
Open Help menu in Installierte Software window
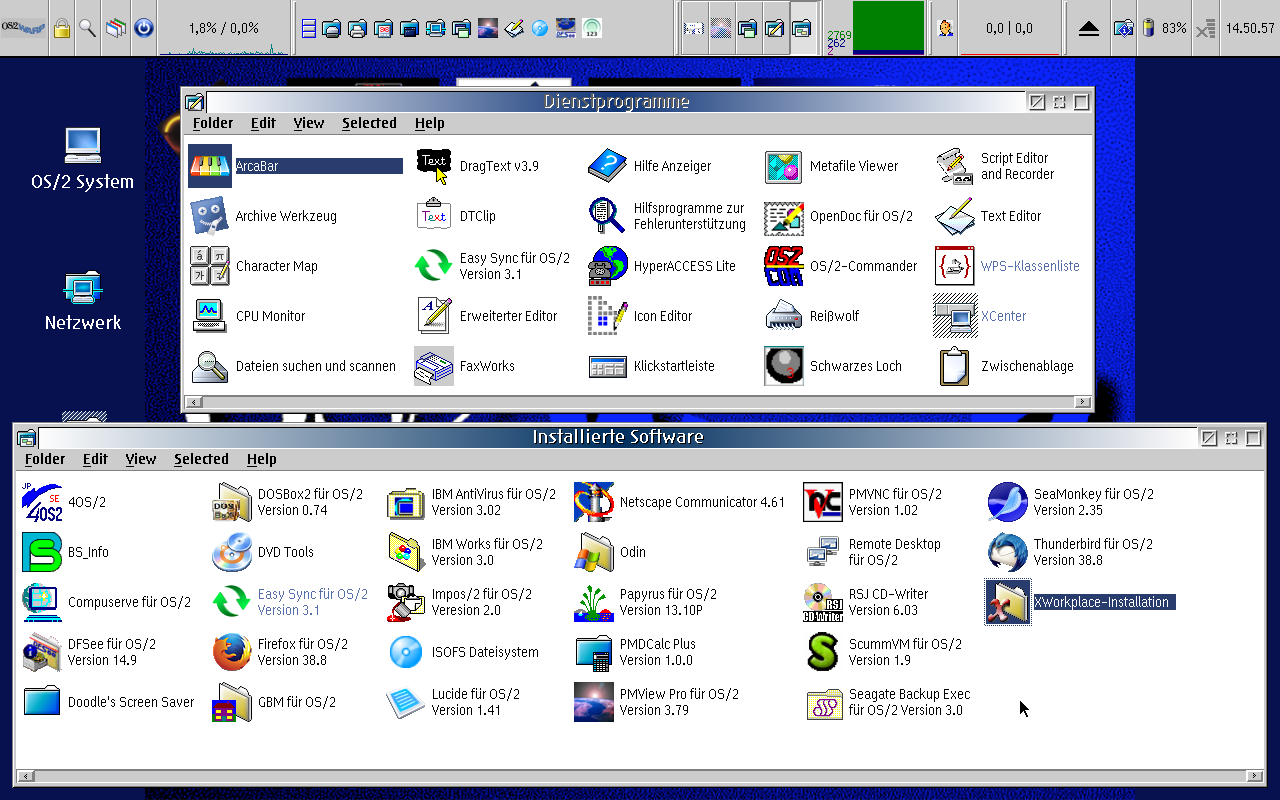tap(261, 459)
